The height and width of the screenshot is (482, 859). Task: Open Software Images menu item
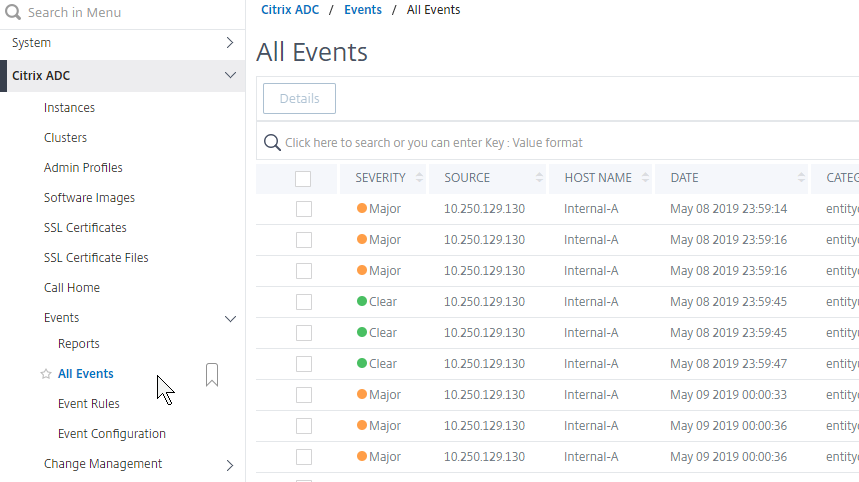click(x=89, y=198)
